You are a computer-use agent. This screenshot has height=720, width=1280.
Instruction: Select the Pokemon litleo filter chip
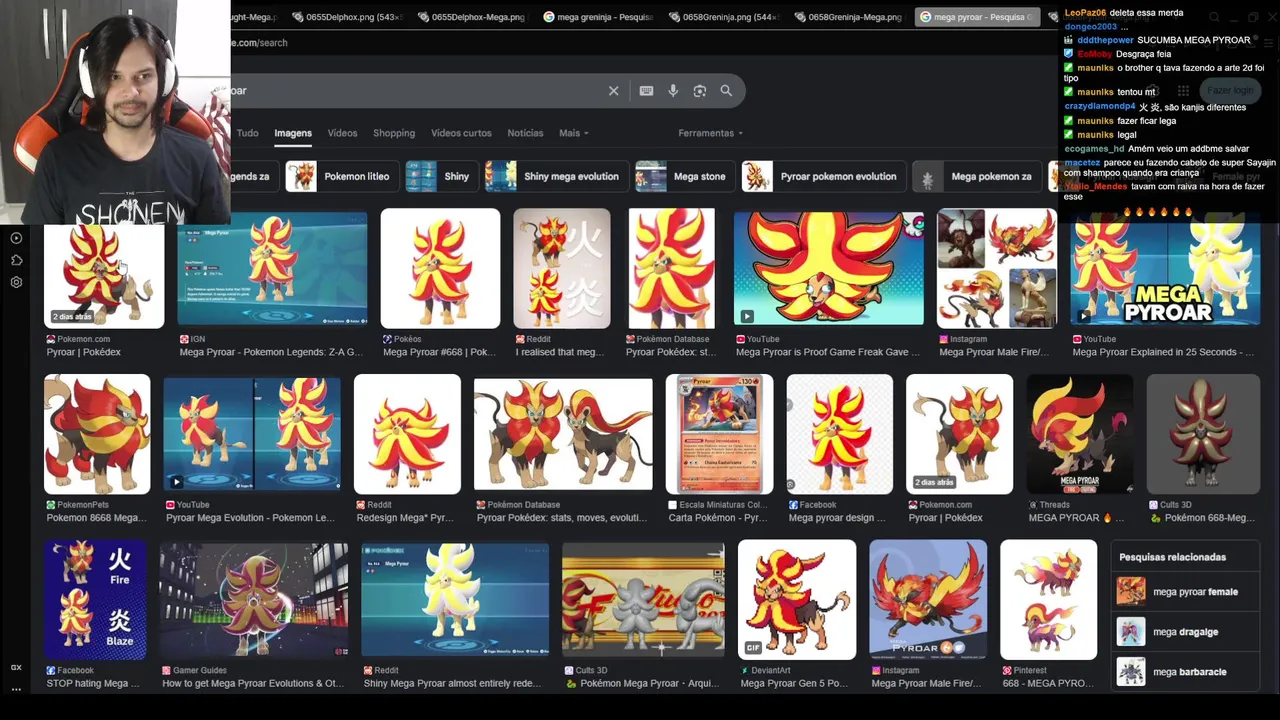pos(340,176)
